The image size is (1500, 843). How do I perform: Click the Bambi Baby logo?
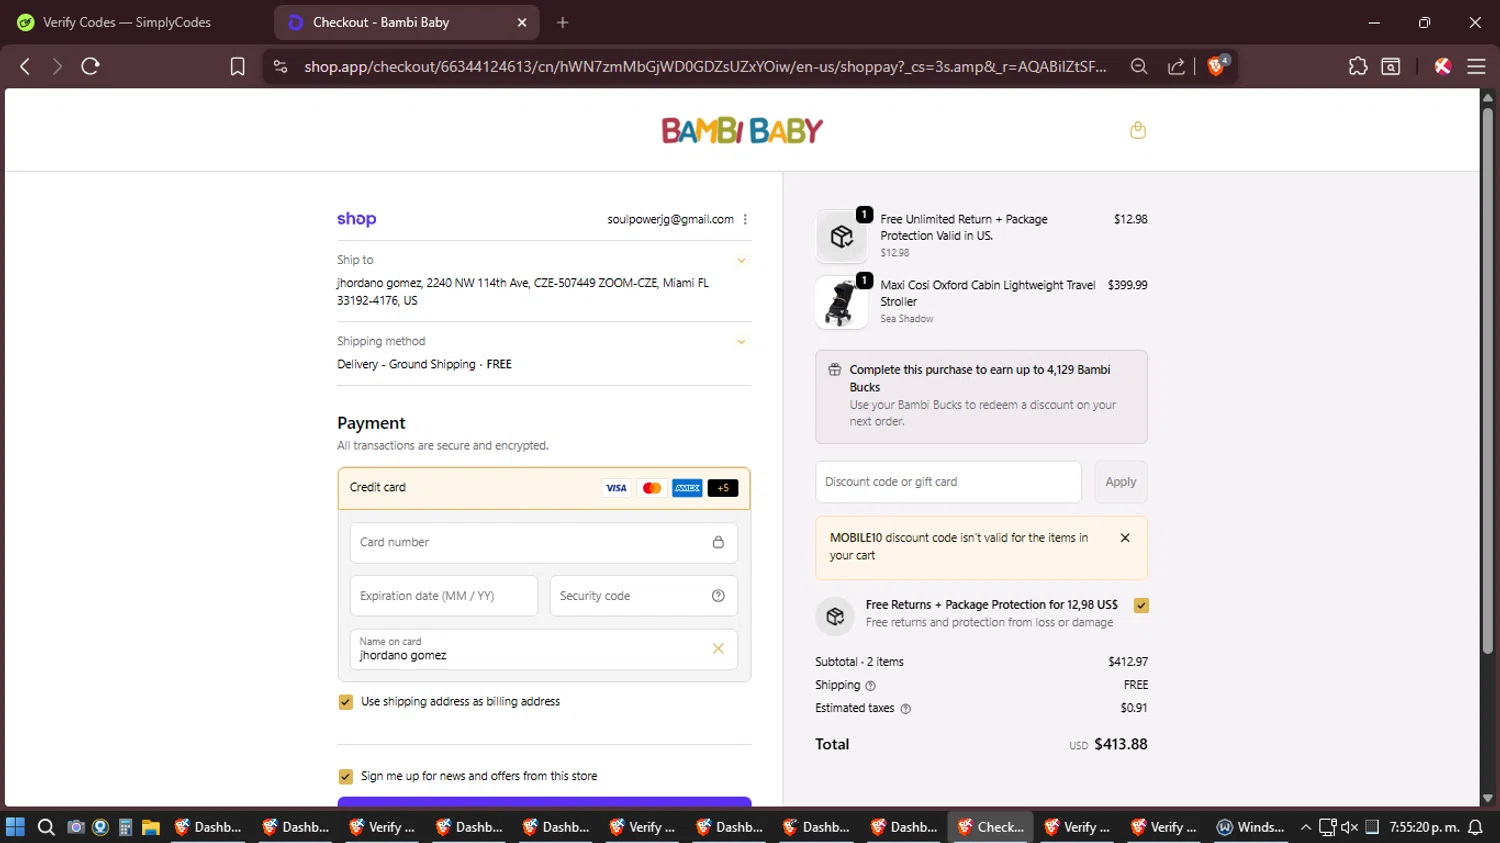[x=742, y=130]
